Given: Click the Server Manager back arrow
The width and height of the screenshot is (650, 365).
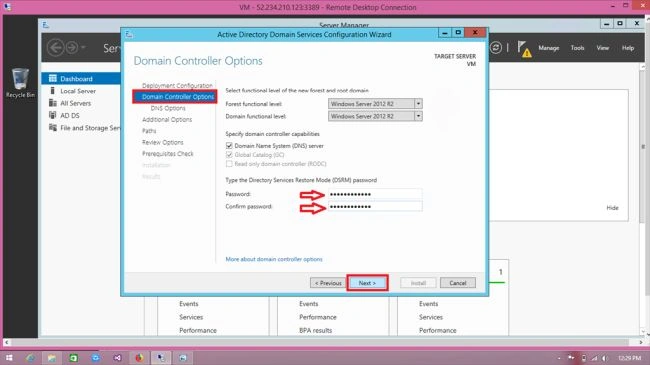Looking at the screenshot, I should point(56,48).
